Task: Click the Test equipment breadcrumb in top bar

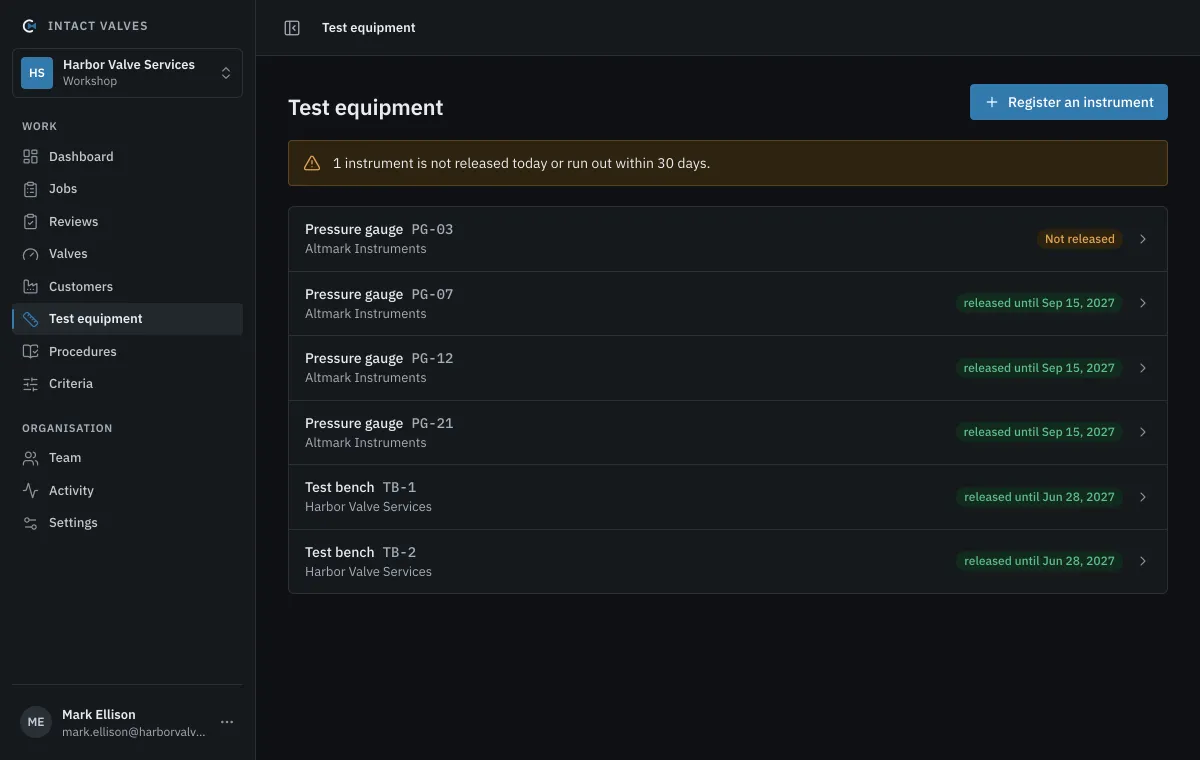Action: click(369, 28)
